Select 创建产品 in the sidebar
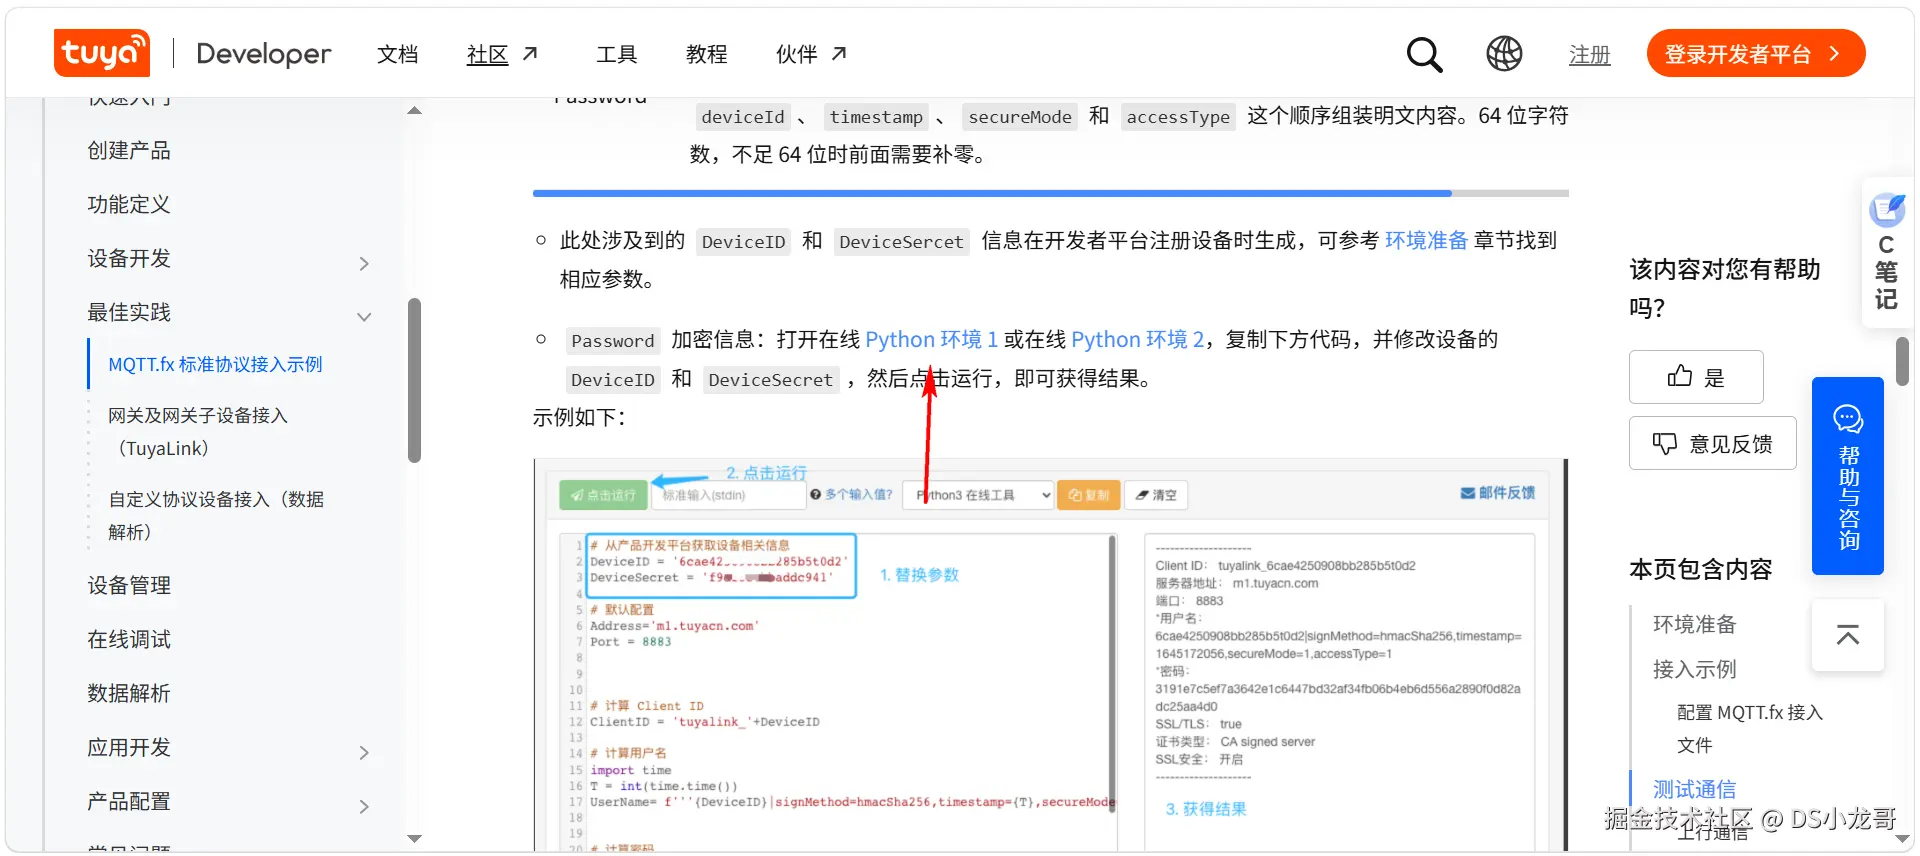Image resolution: width=1920 pixels, height=856 pixels. tap(128, 150)
